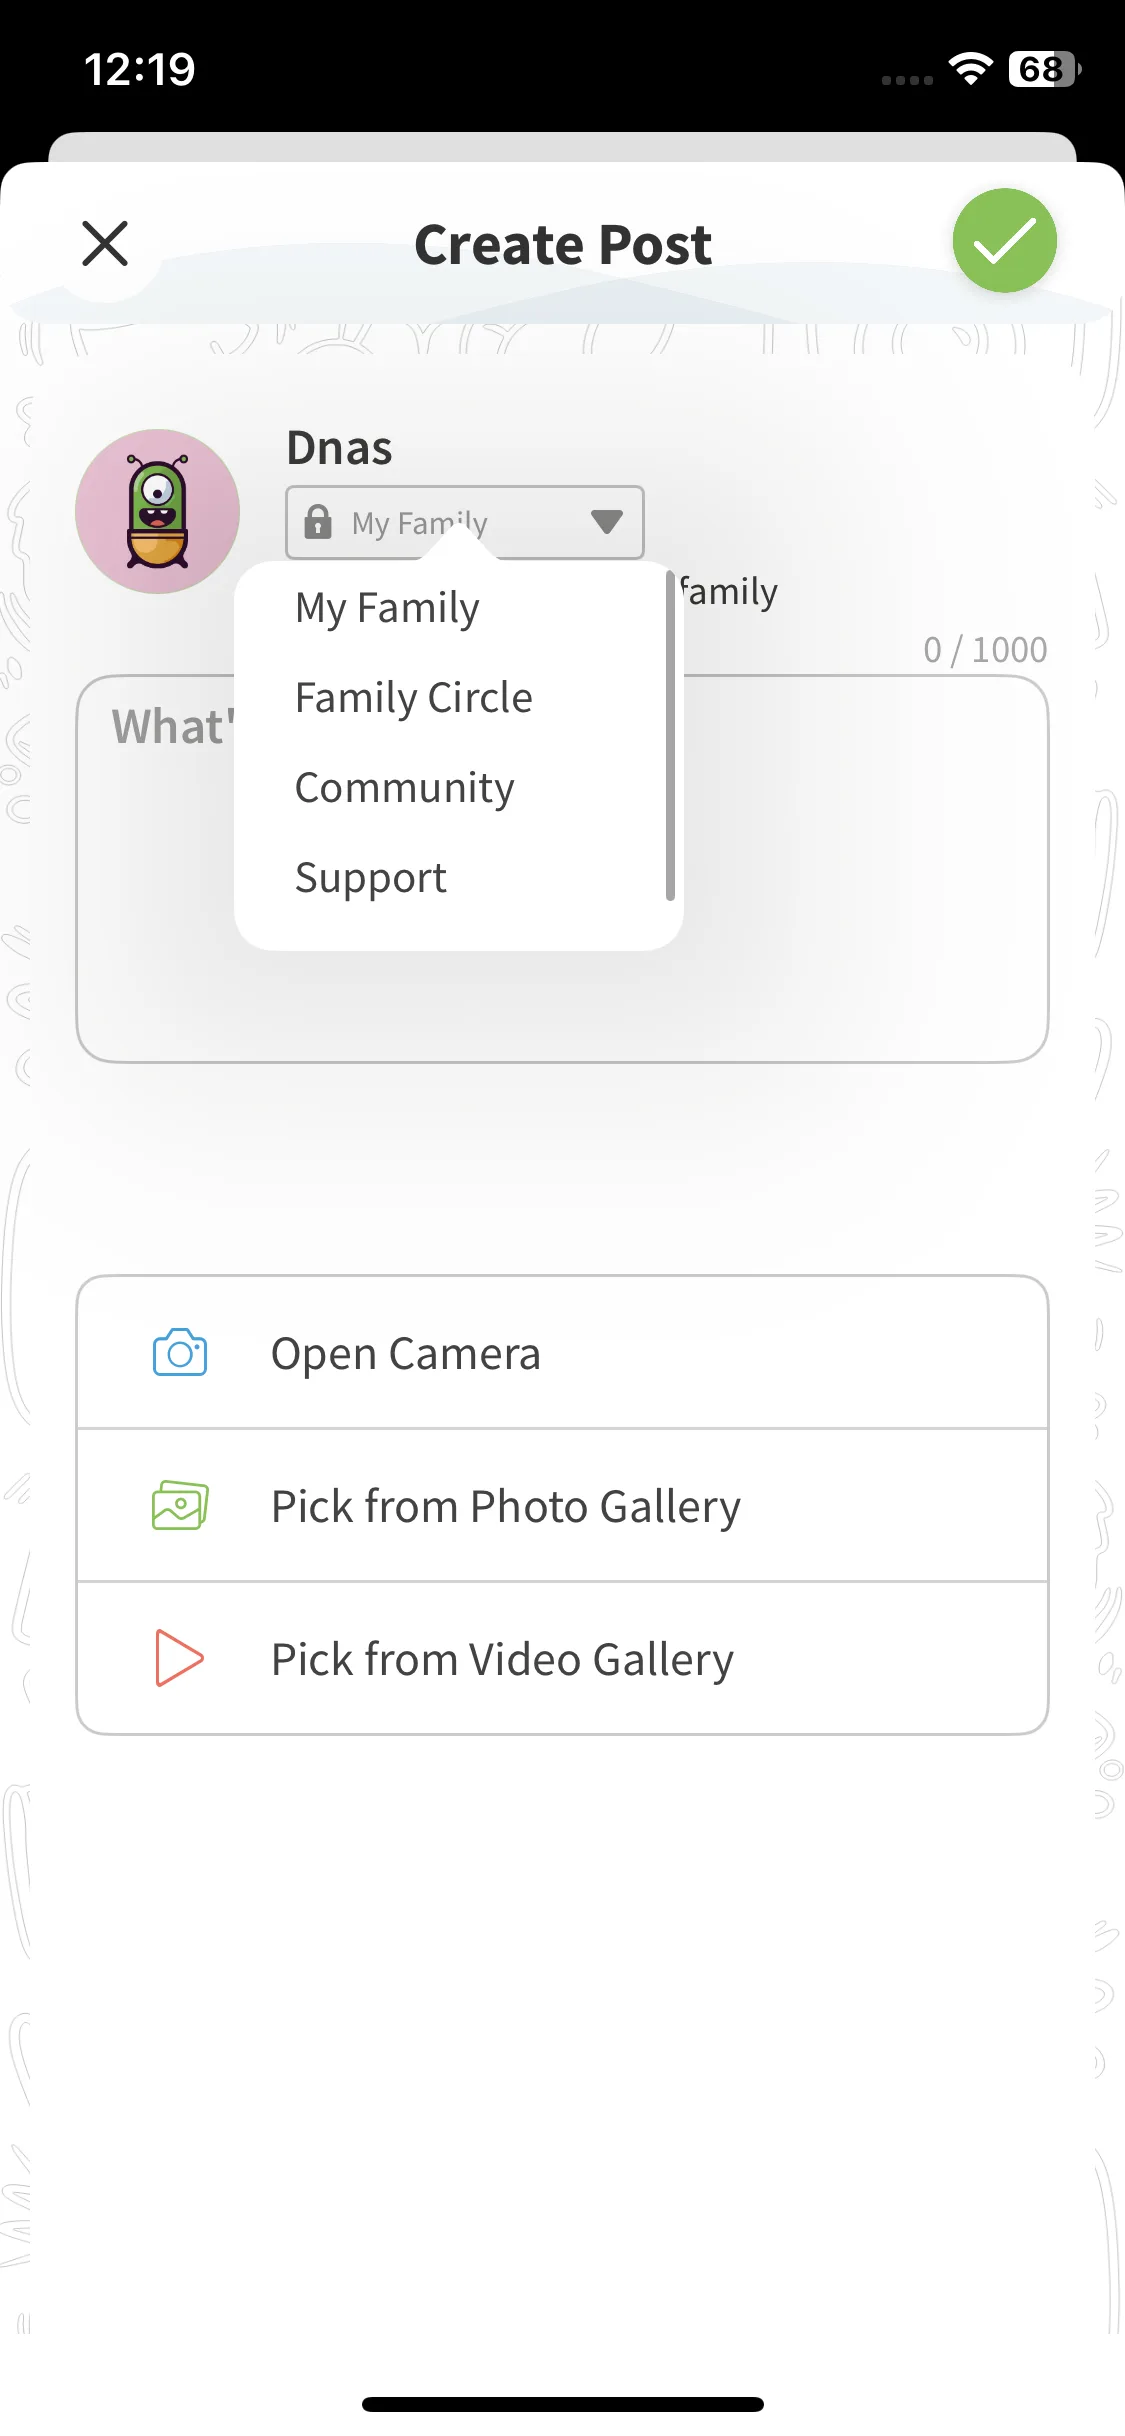Select My Family from the dropdown list

coord(387,607)
